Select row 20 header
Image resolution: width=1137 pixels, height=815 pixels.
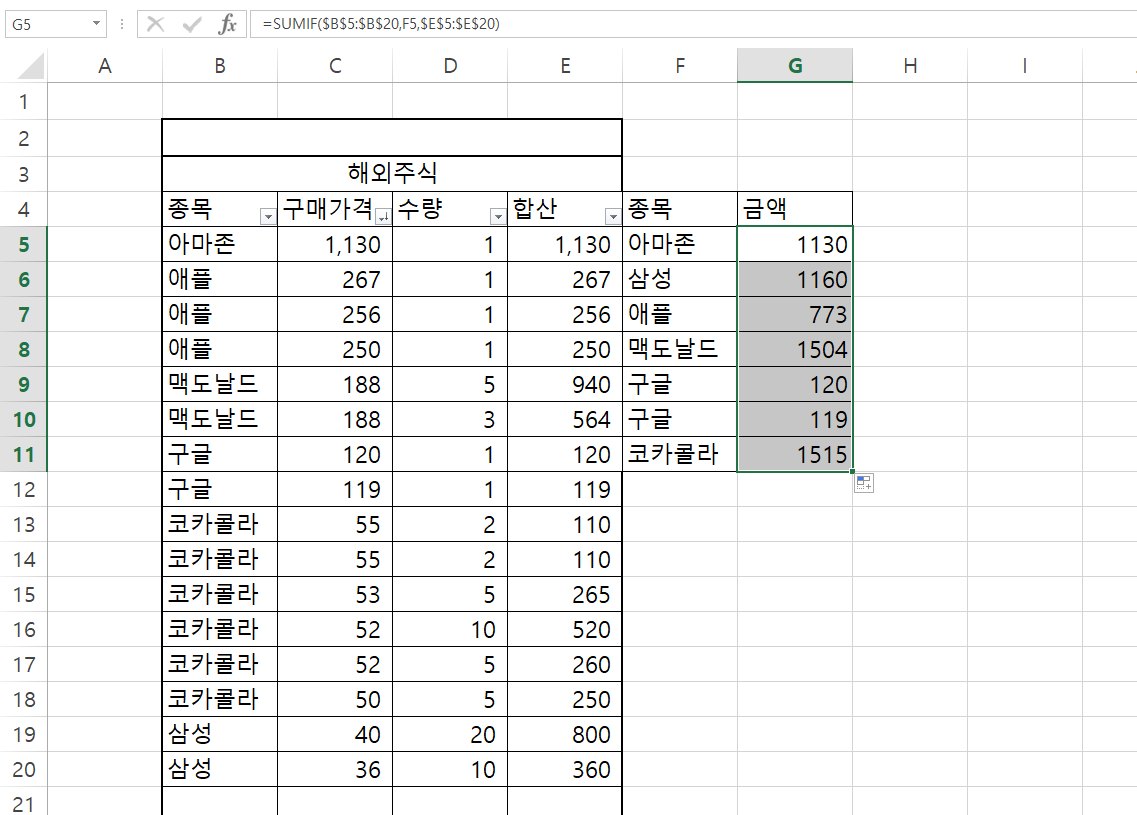pyautogui.click(x=24, y=769)
